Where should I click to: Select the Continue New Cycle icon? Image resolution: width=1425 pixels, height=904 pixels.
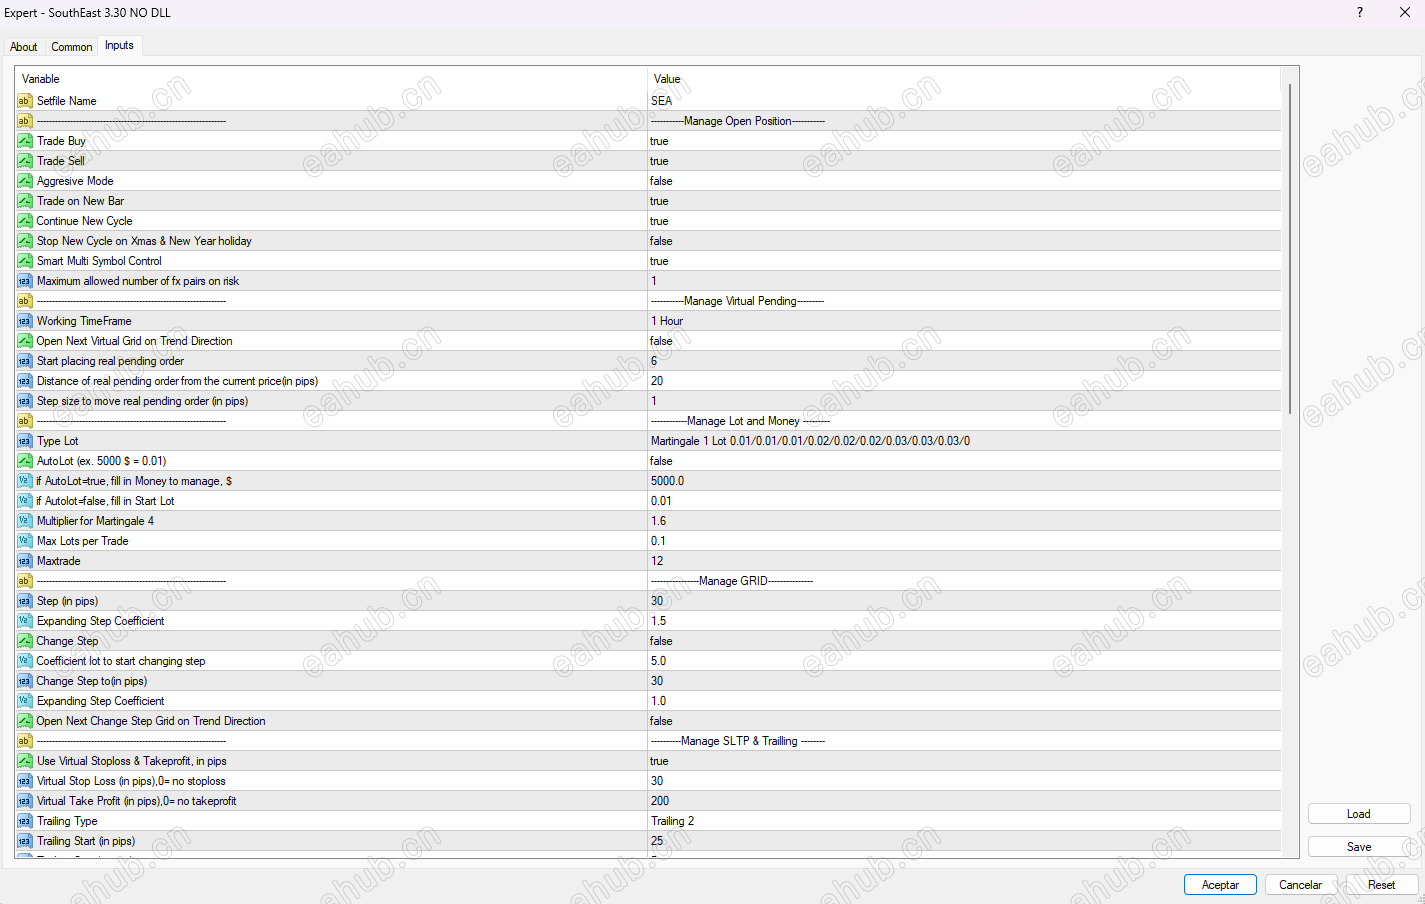tap(25, 221)
